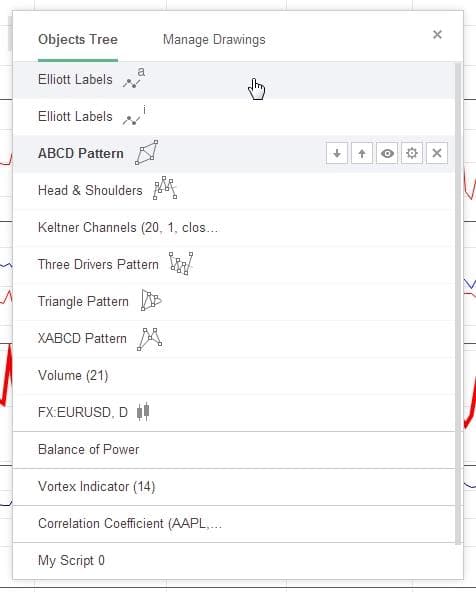
Task: Select the Keltner Channels item
Action: pos(234,228)
